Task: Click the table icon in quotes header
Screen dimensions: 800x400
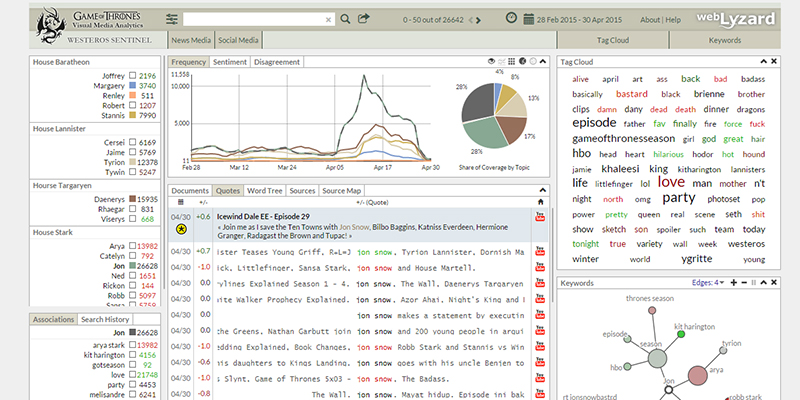Action: pos(181,202)
